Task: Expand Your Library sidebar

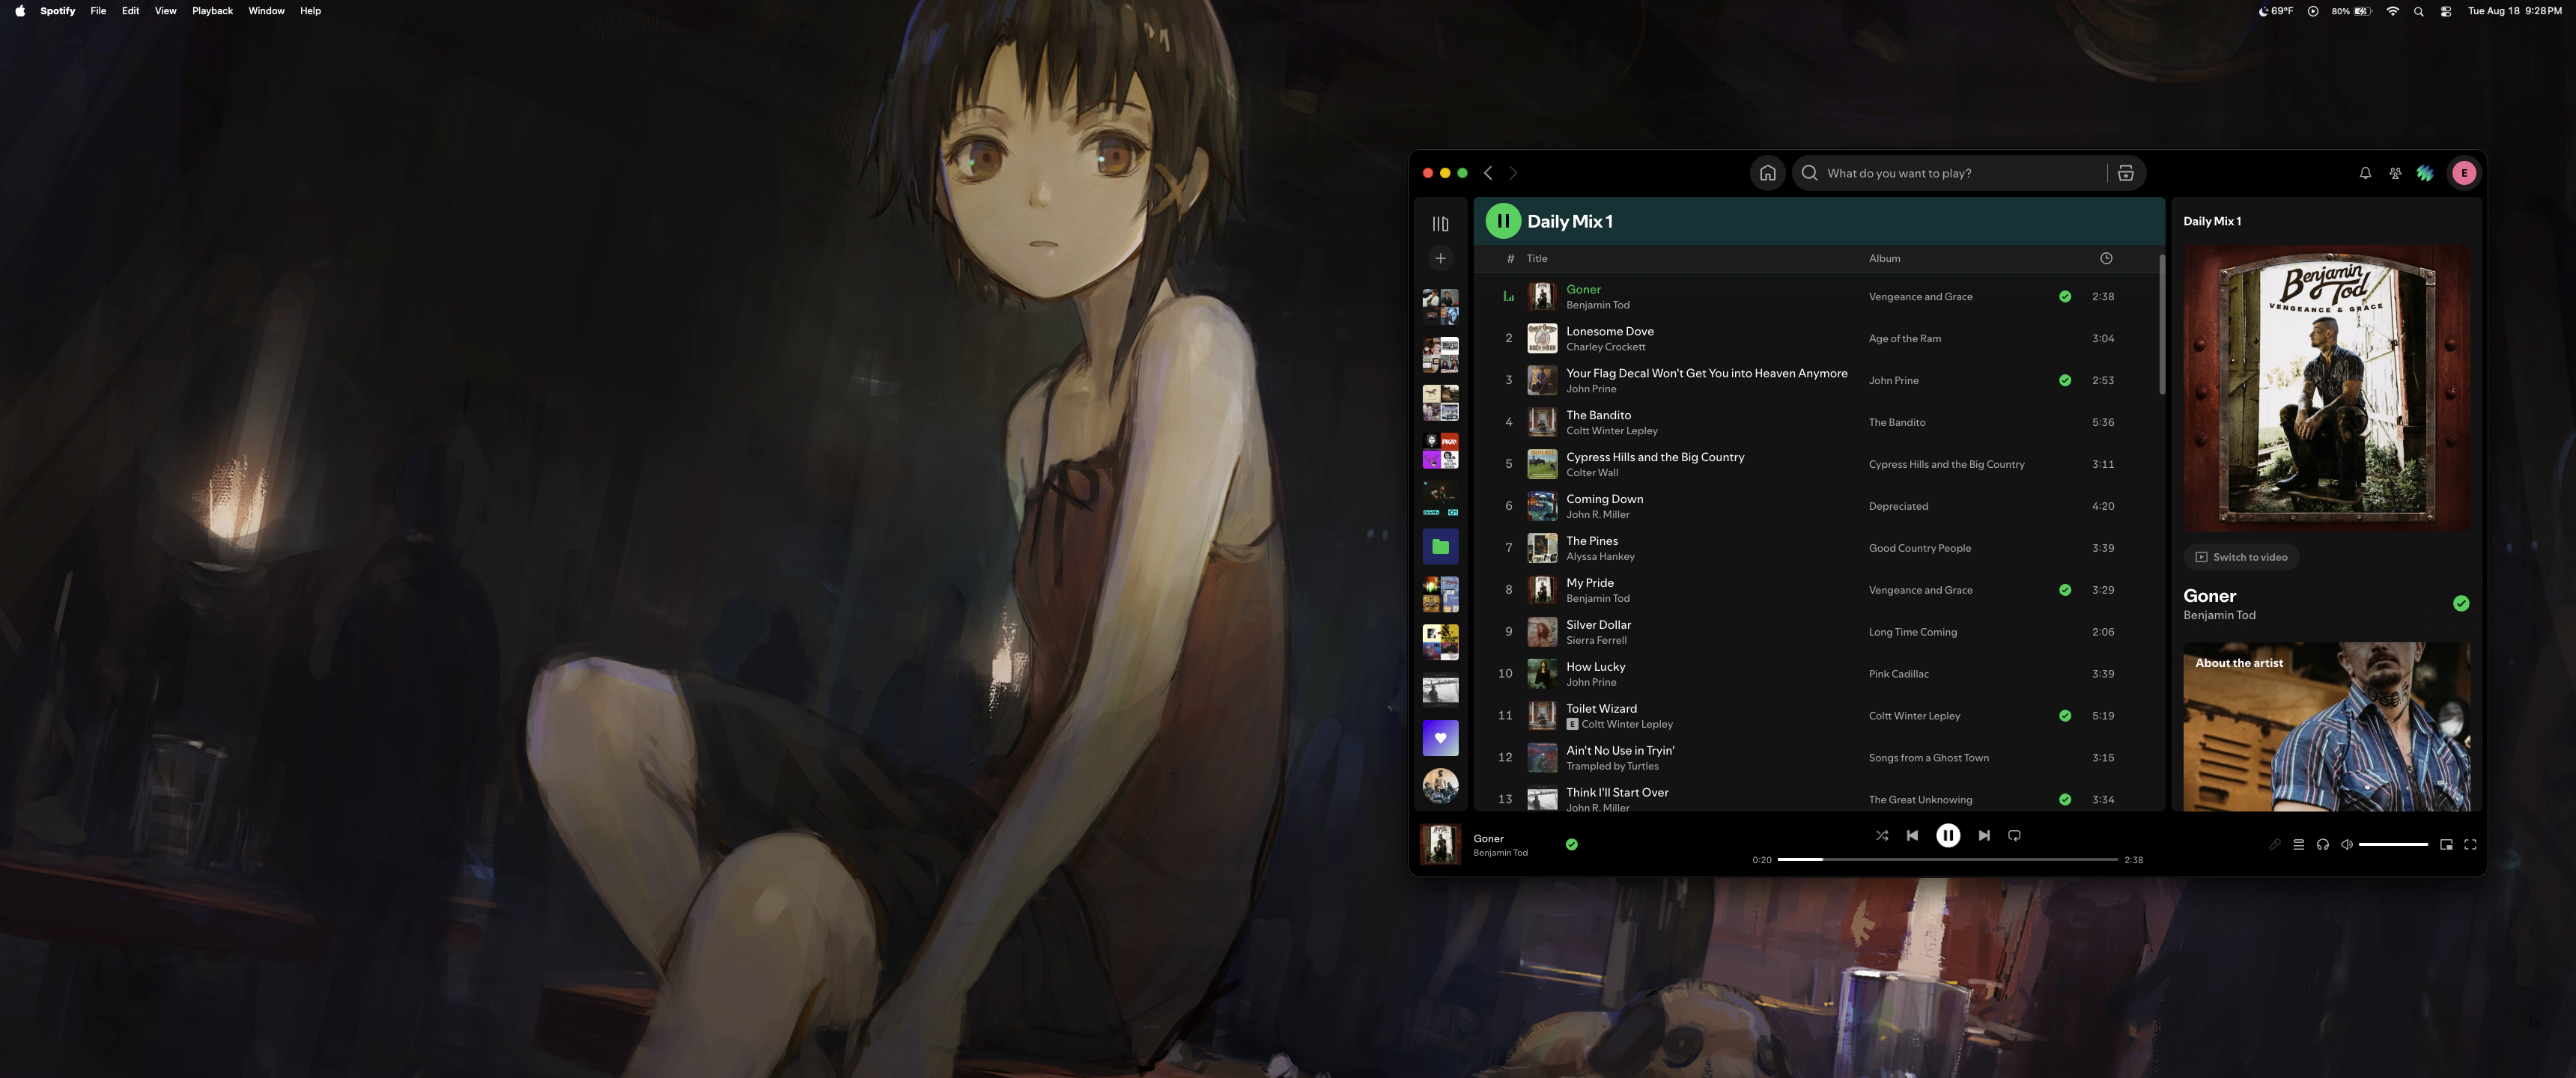Action: 1440,224
